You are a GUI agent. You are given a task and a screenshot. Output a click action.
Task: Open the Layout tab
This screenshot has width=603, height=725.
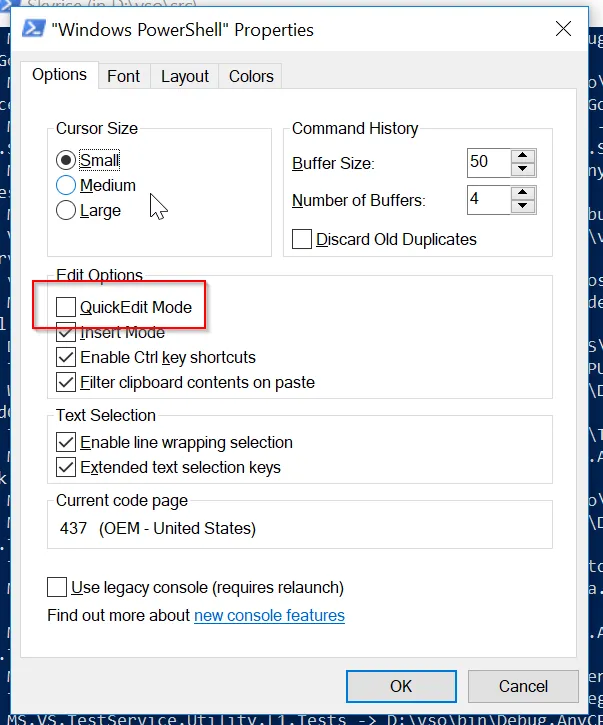pyautogui.click(x=185, y=76)
